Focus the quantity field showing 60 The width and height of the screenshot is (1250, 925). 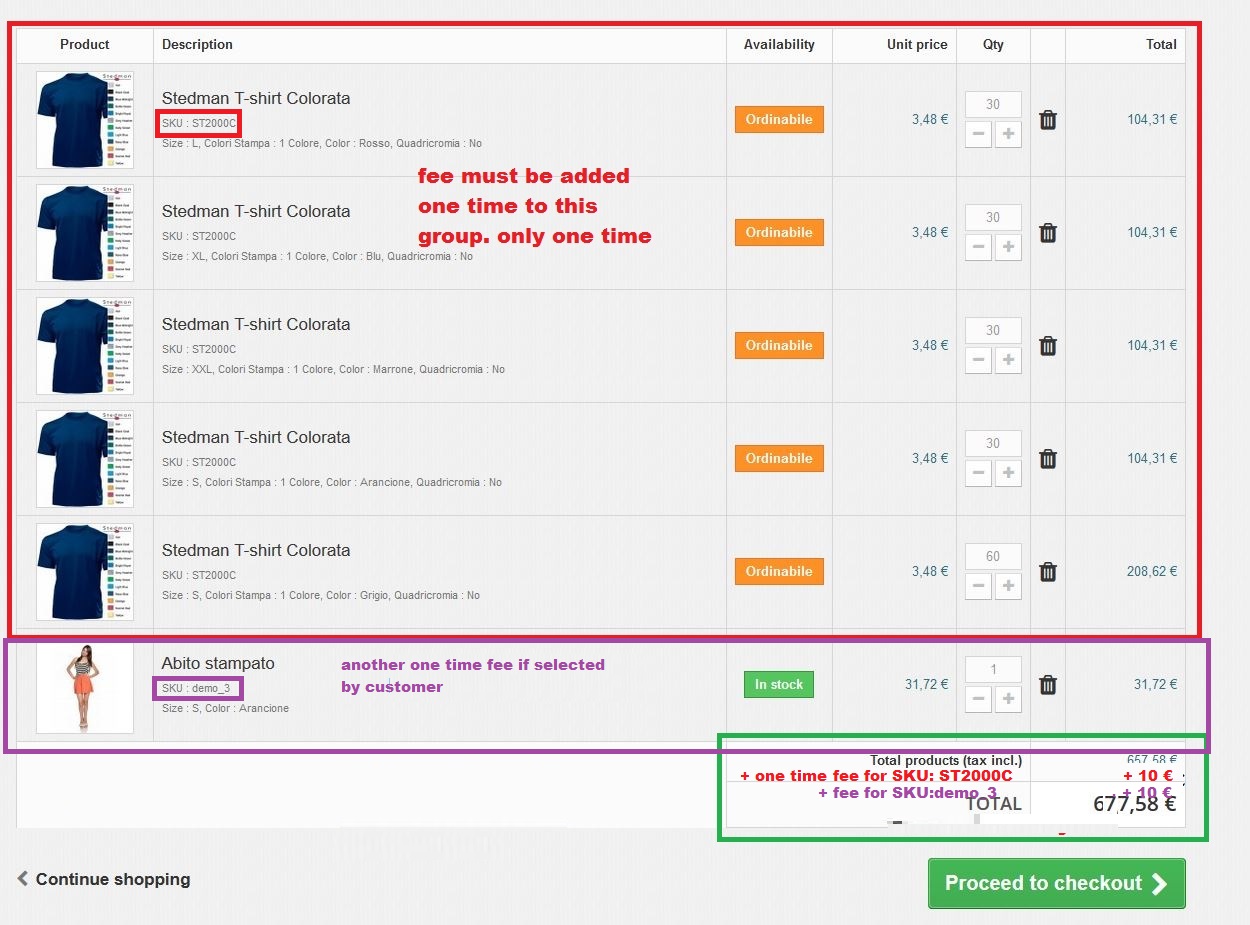[x=993, y=556]
